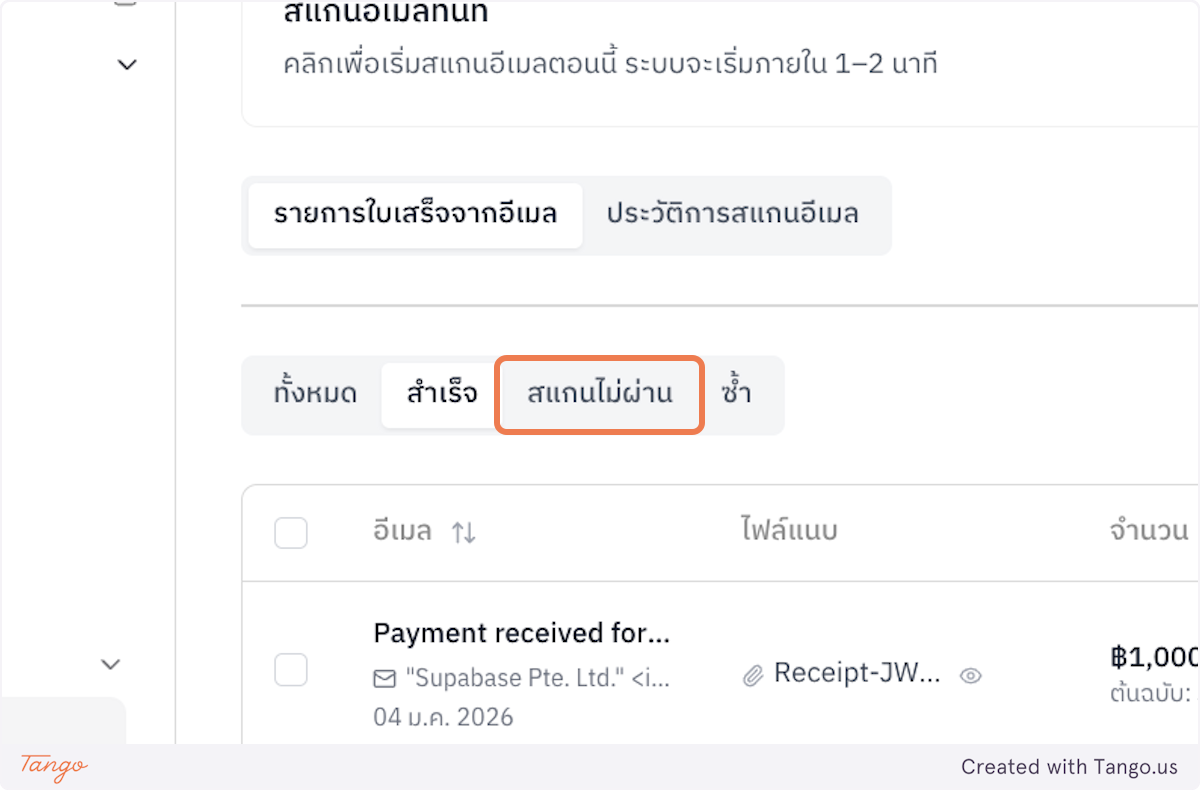Open the email titled Payment received for...
The height and width of the screenshot is (790, 1200).
pyautogui.click(x=522, y=633)
